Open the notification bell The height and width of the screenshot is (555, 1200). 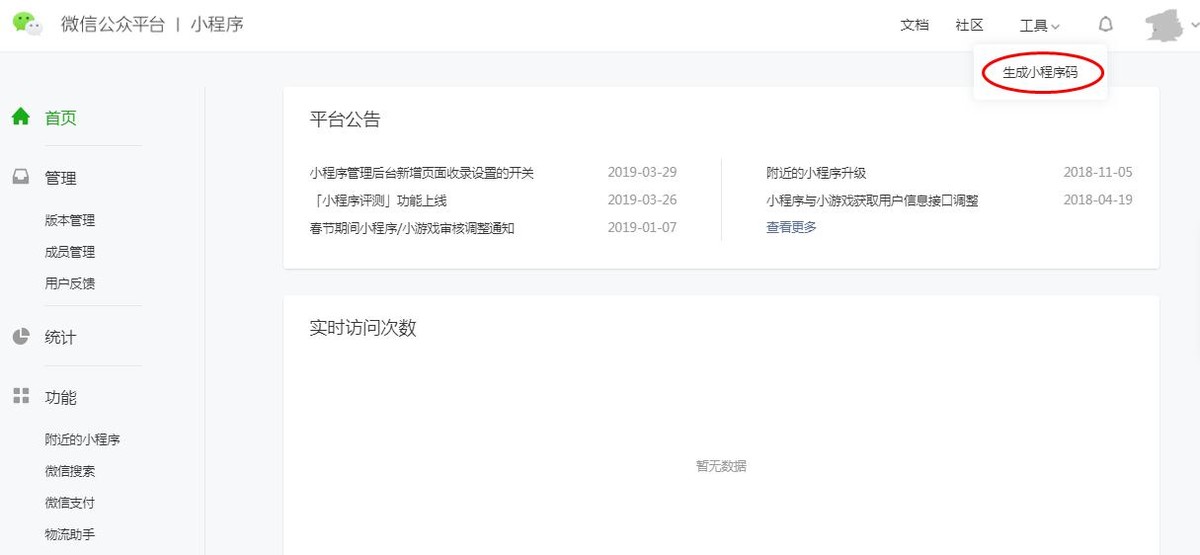1105,25
